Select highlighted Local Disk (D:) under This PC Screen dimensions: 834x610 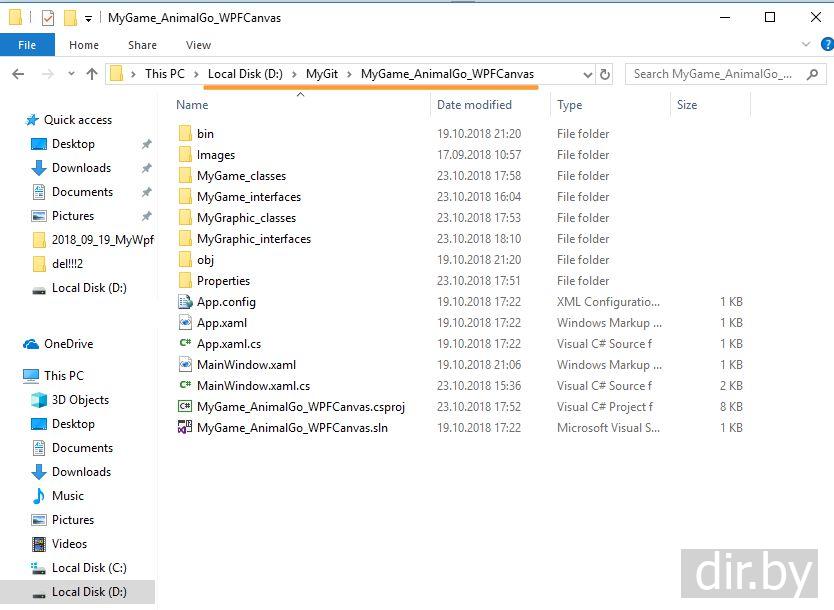pos(78,592)
